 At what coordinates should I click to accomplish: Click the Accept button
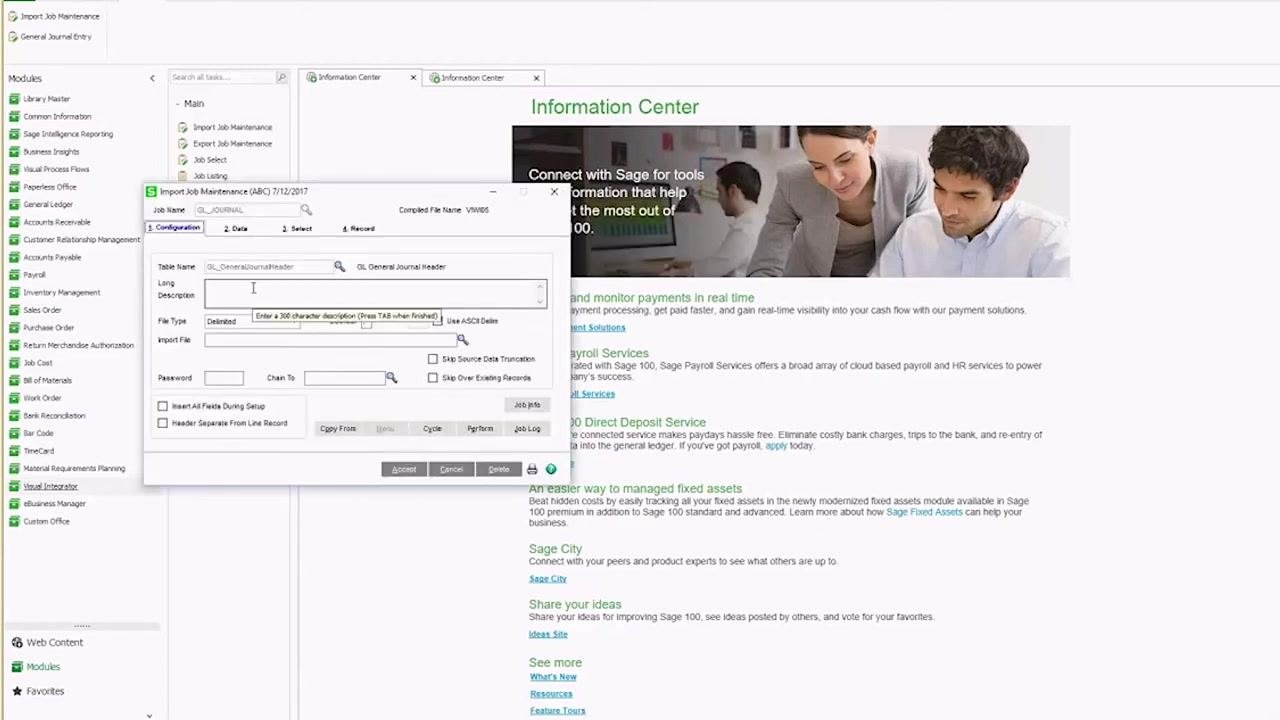click(404, 469)
